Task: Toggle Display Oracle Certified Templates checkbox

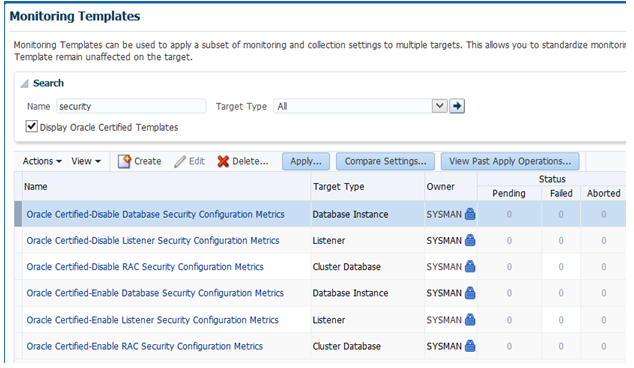Action: tap(32, 127)
